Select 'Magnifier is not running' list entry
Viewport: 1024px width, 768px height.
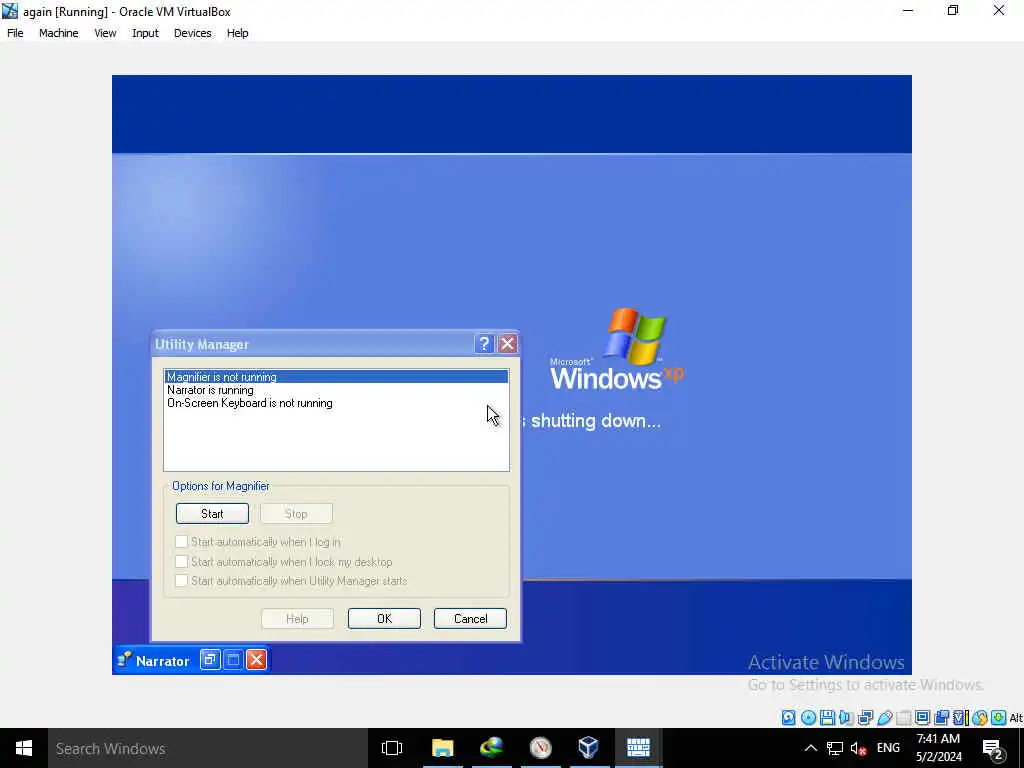click(336, 377)
